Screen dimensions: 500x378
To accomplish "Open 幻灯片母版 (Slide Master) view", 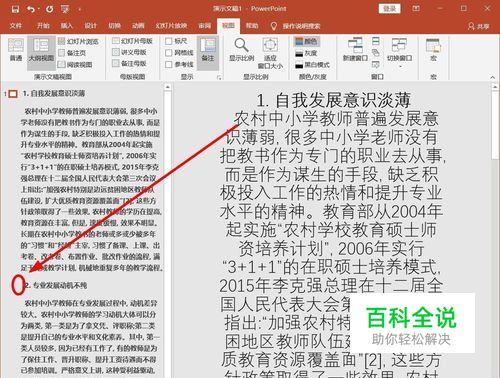I will [x=133, y=41].
